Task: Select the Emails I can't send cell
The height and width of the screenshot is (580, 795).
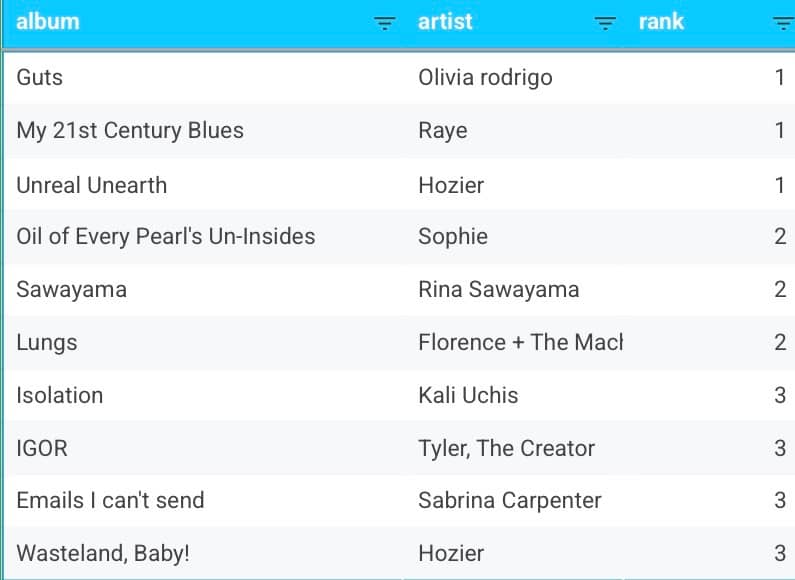Action: (x=205, y=501)
